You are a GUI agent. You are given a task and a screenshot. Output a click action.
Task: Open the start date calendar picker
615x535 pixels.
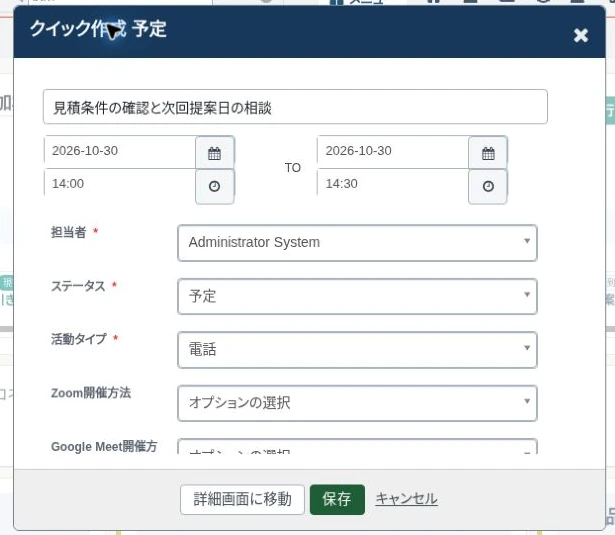click(215, 153)
